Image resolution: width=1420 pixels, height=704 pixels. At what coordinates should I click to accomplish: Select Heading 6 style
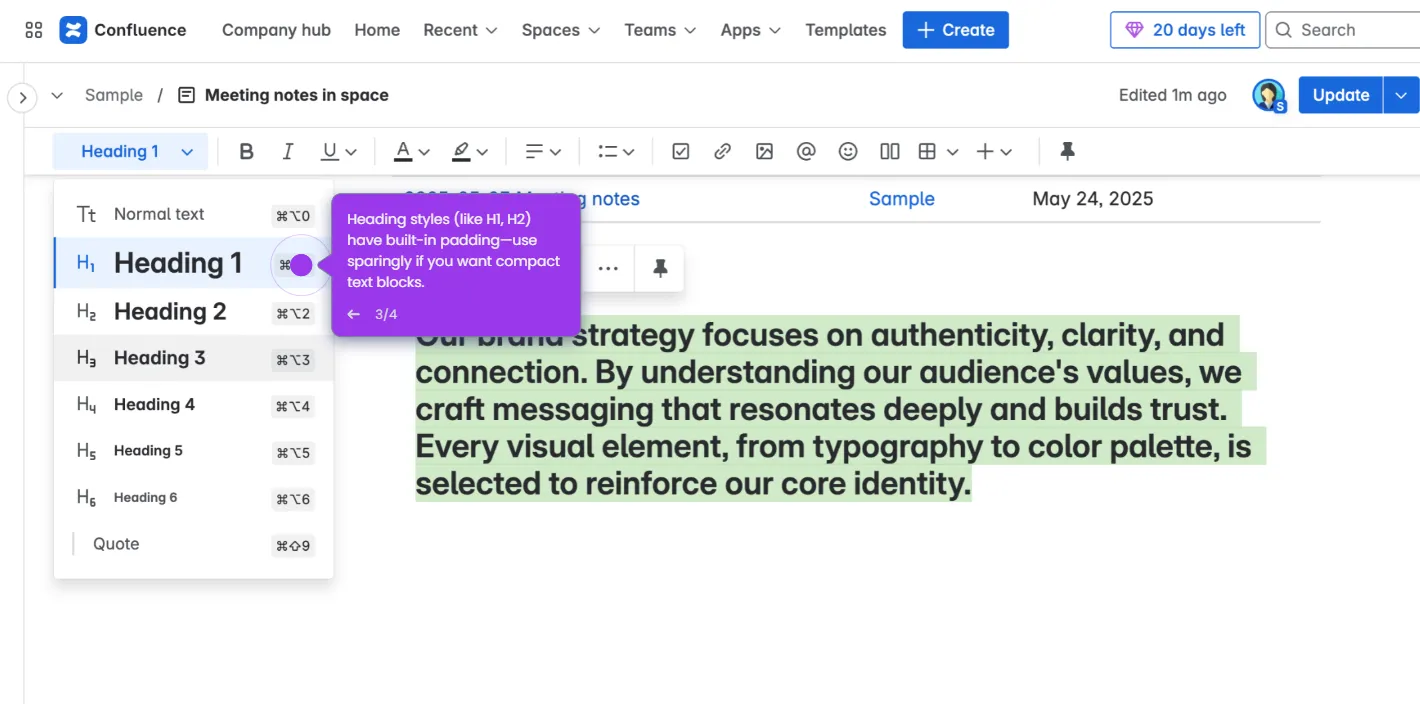194,498
